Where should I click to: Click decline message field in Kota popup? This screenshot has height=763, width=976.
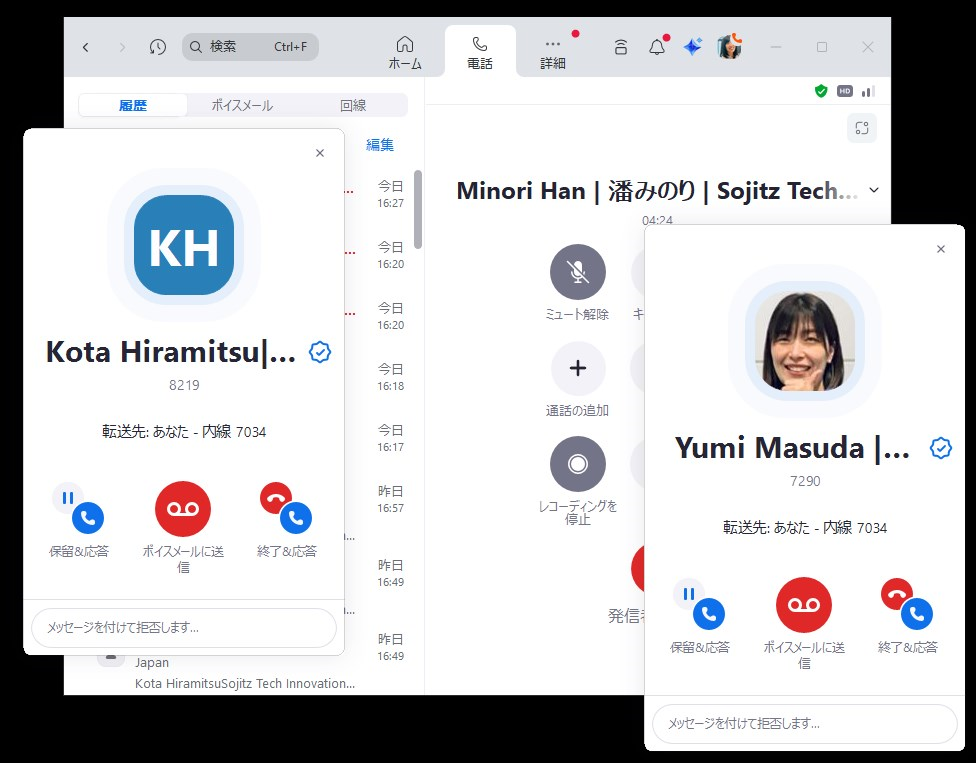coord(184,627)
